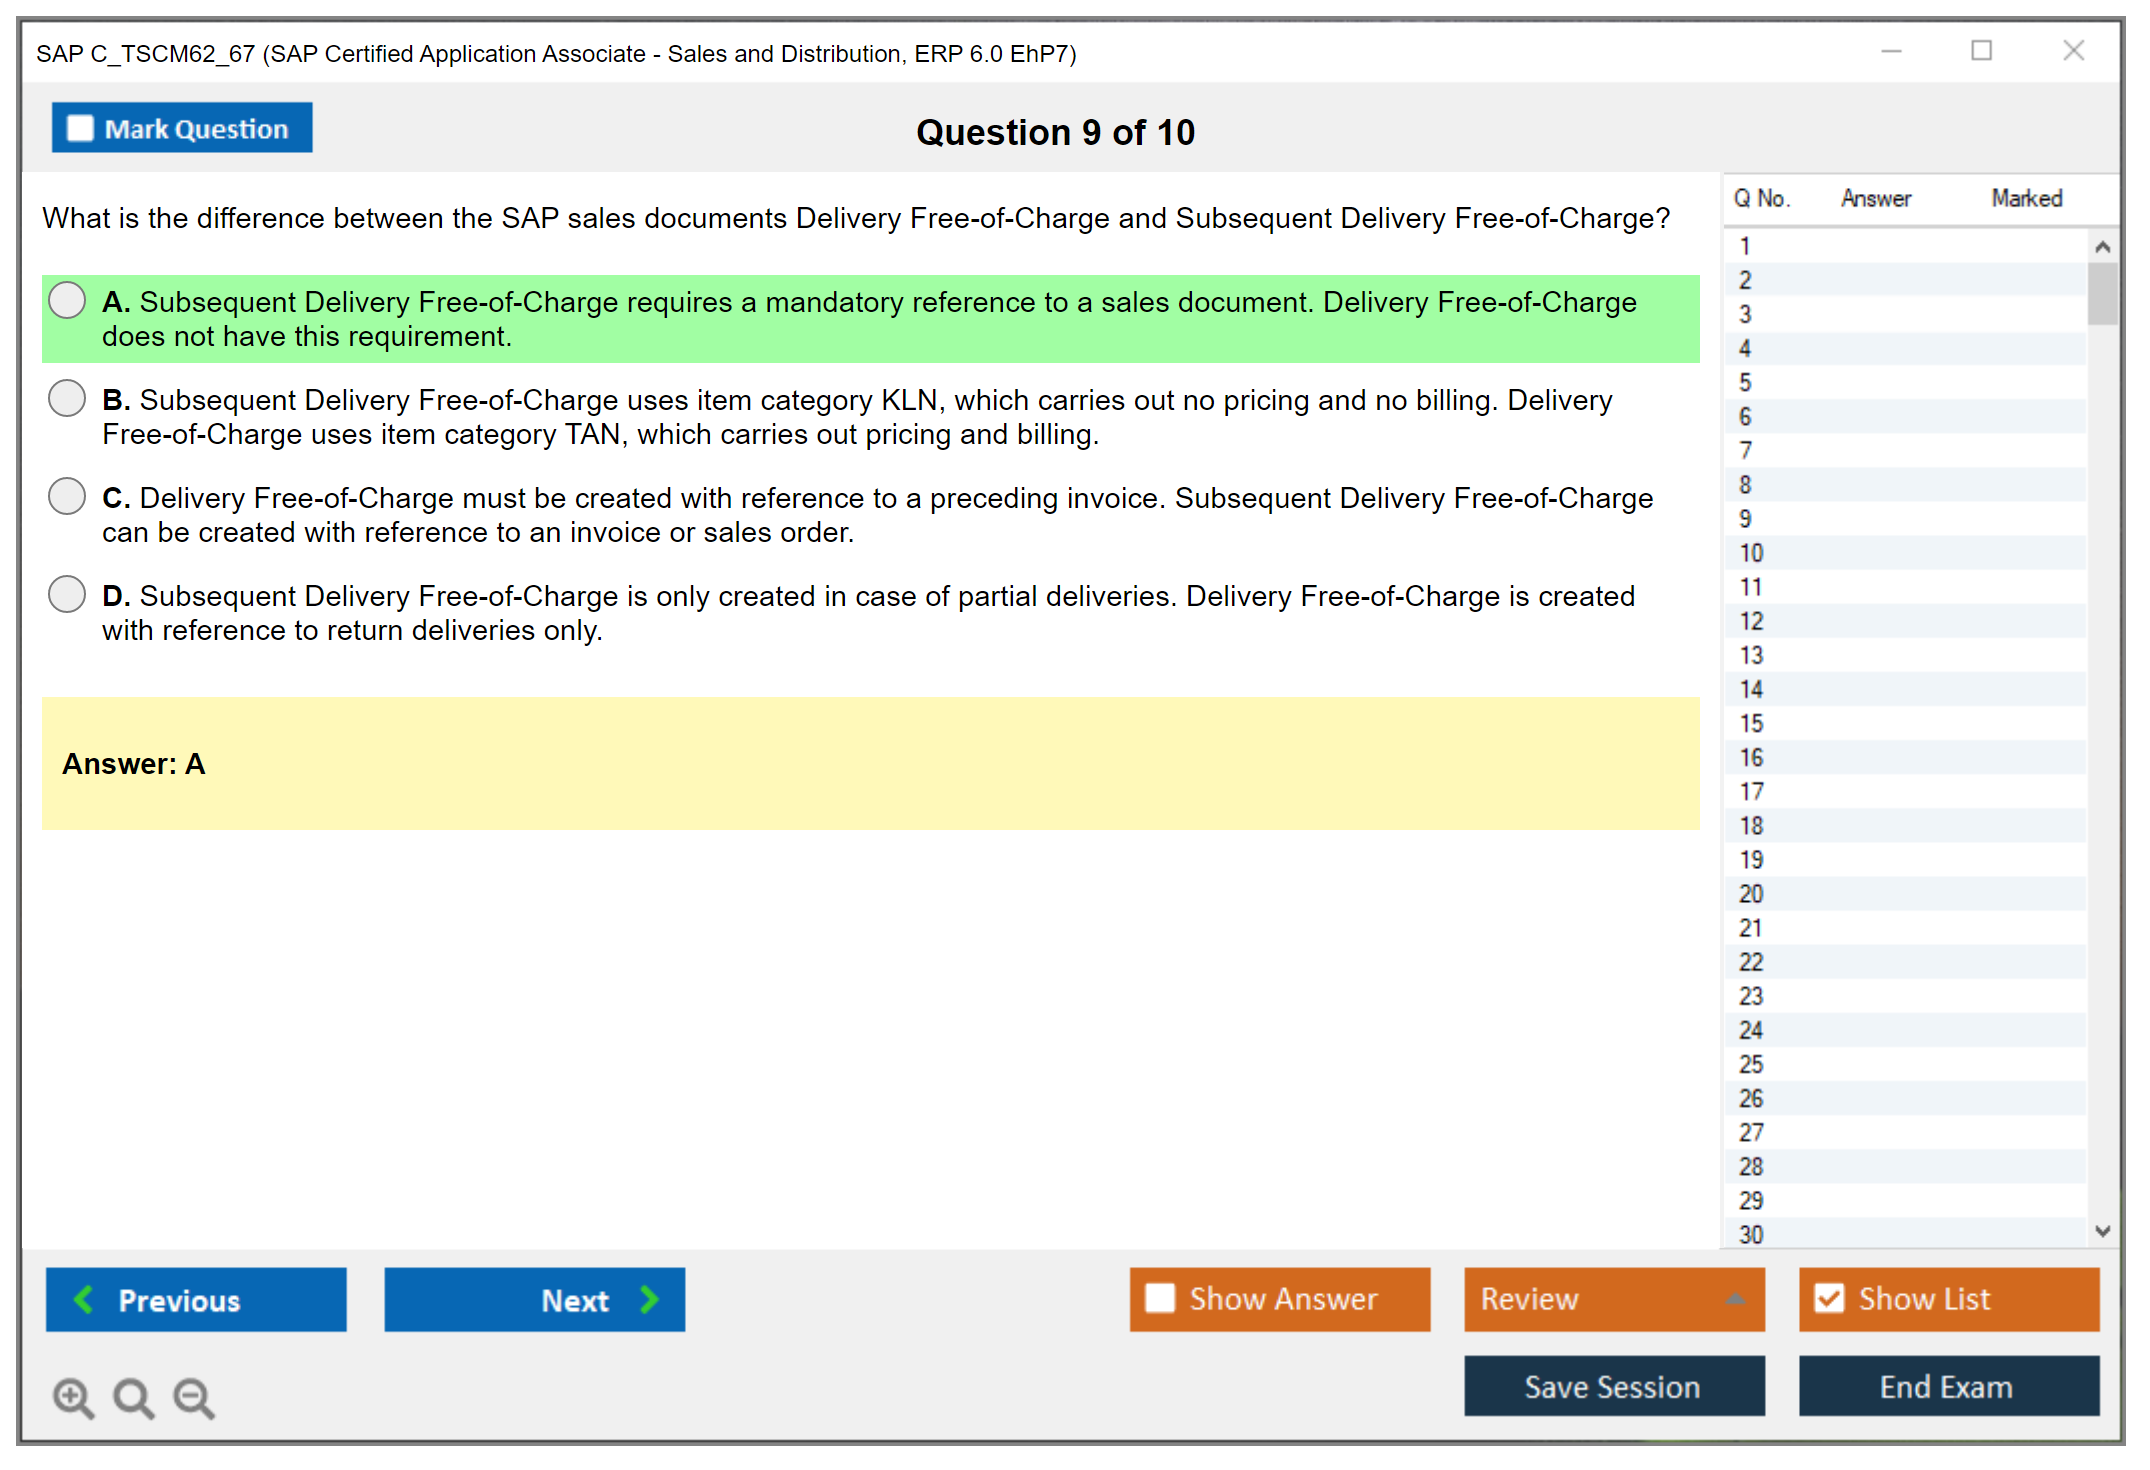Click the green right arrow on Next

tap(649, 1299)
